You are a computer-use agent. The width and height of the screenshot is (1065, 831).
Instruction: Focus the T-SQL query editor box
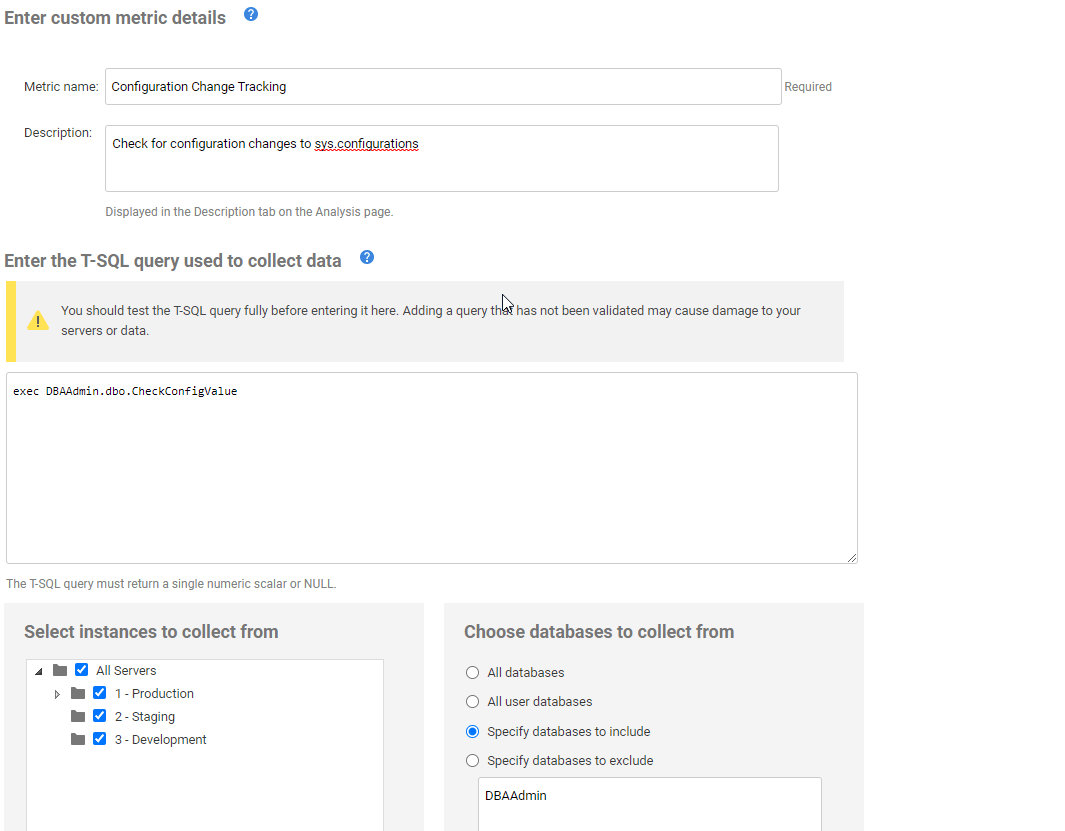(431, 468)
